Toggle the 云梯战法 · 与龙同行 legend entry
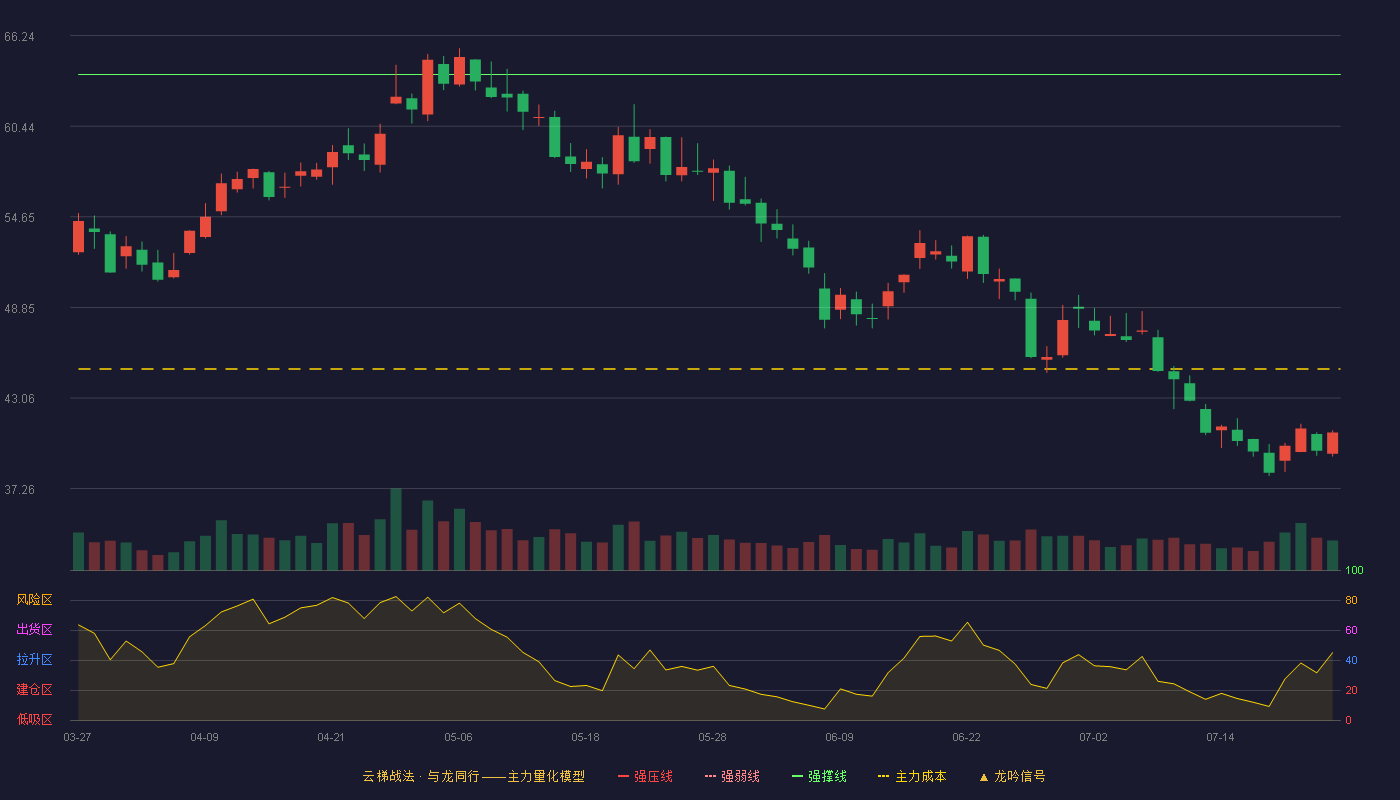 (474, 776)
